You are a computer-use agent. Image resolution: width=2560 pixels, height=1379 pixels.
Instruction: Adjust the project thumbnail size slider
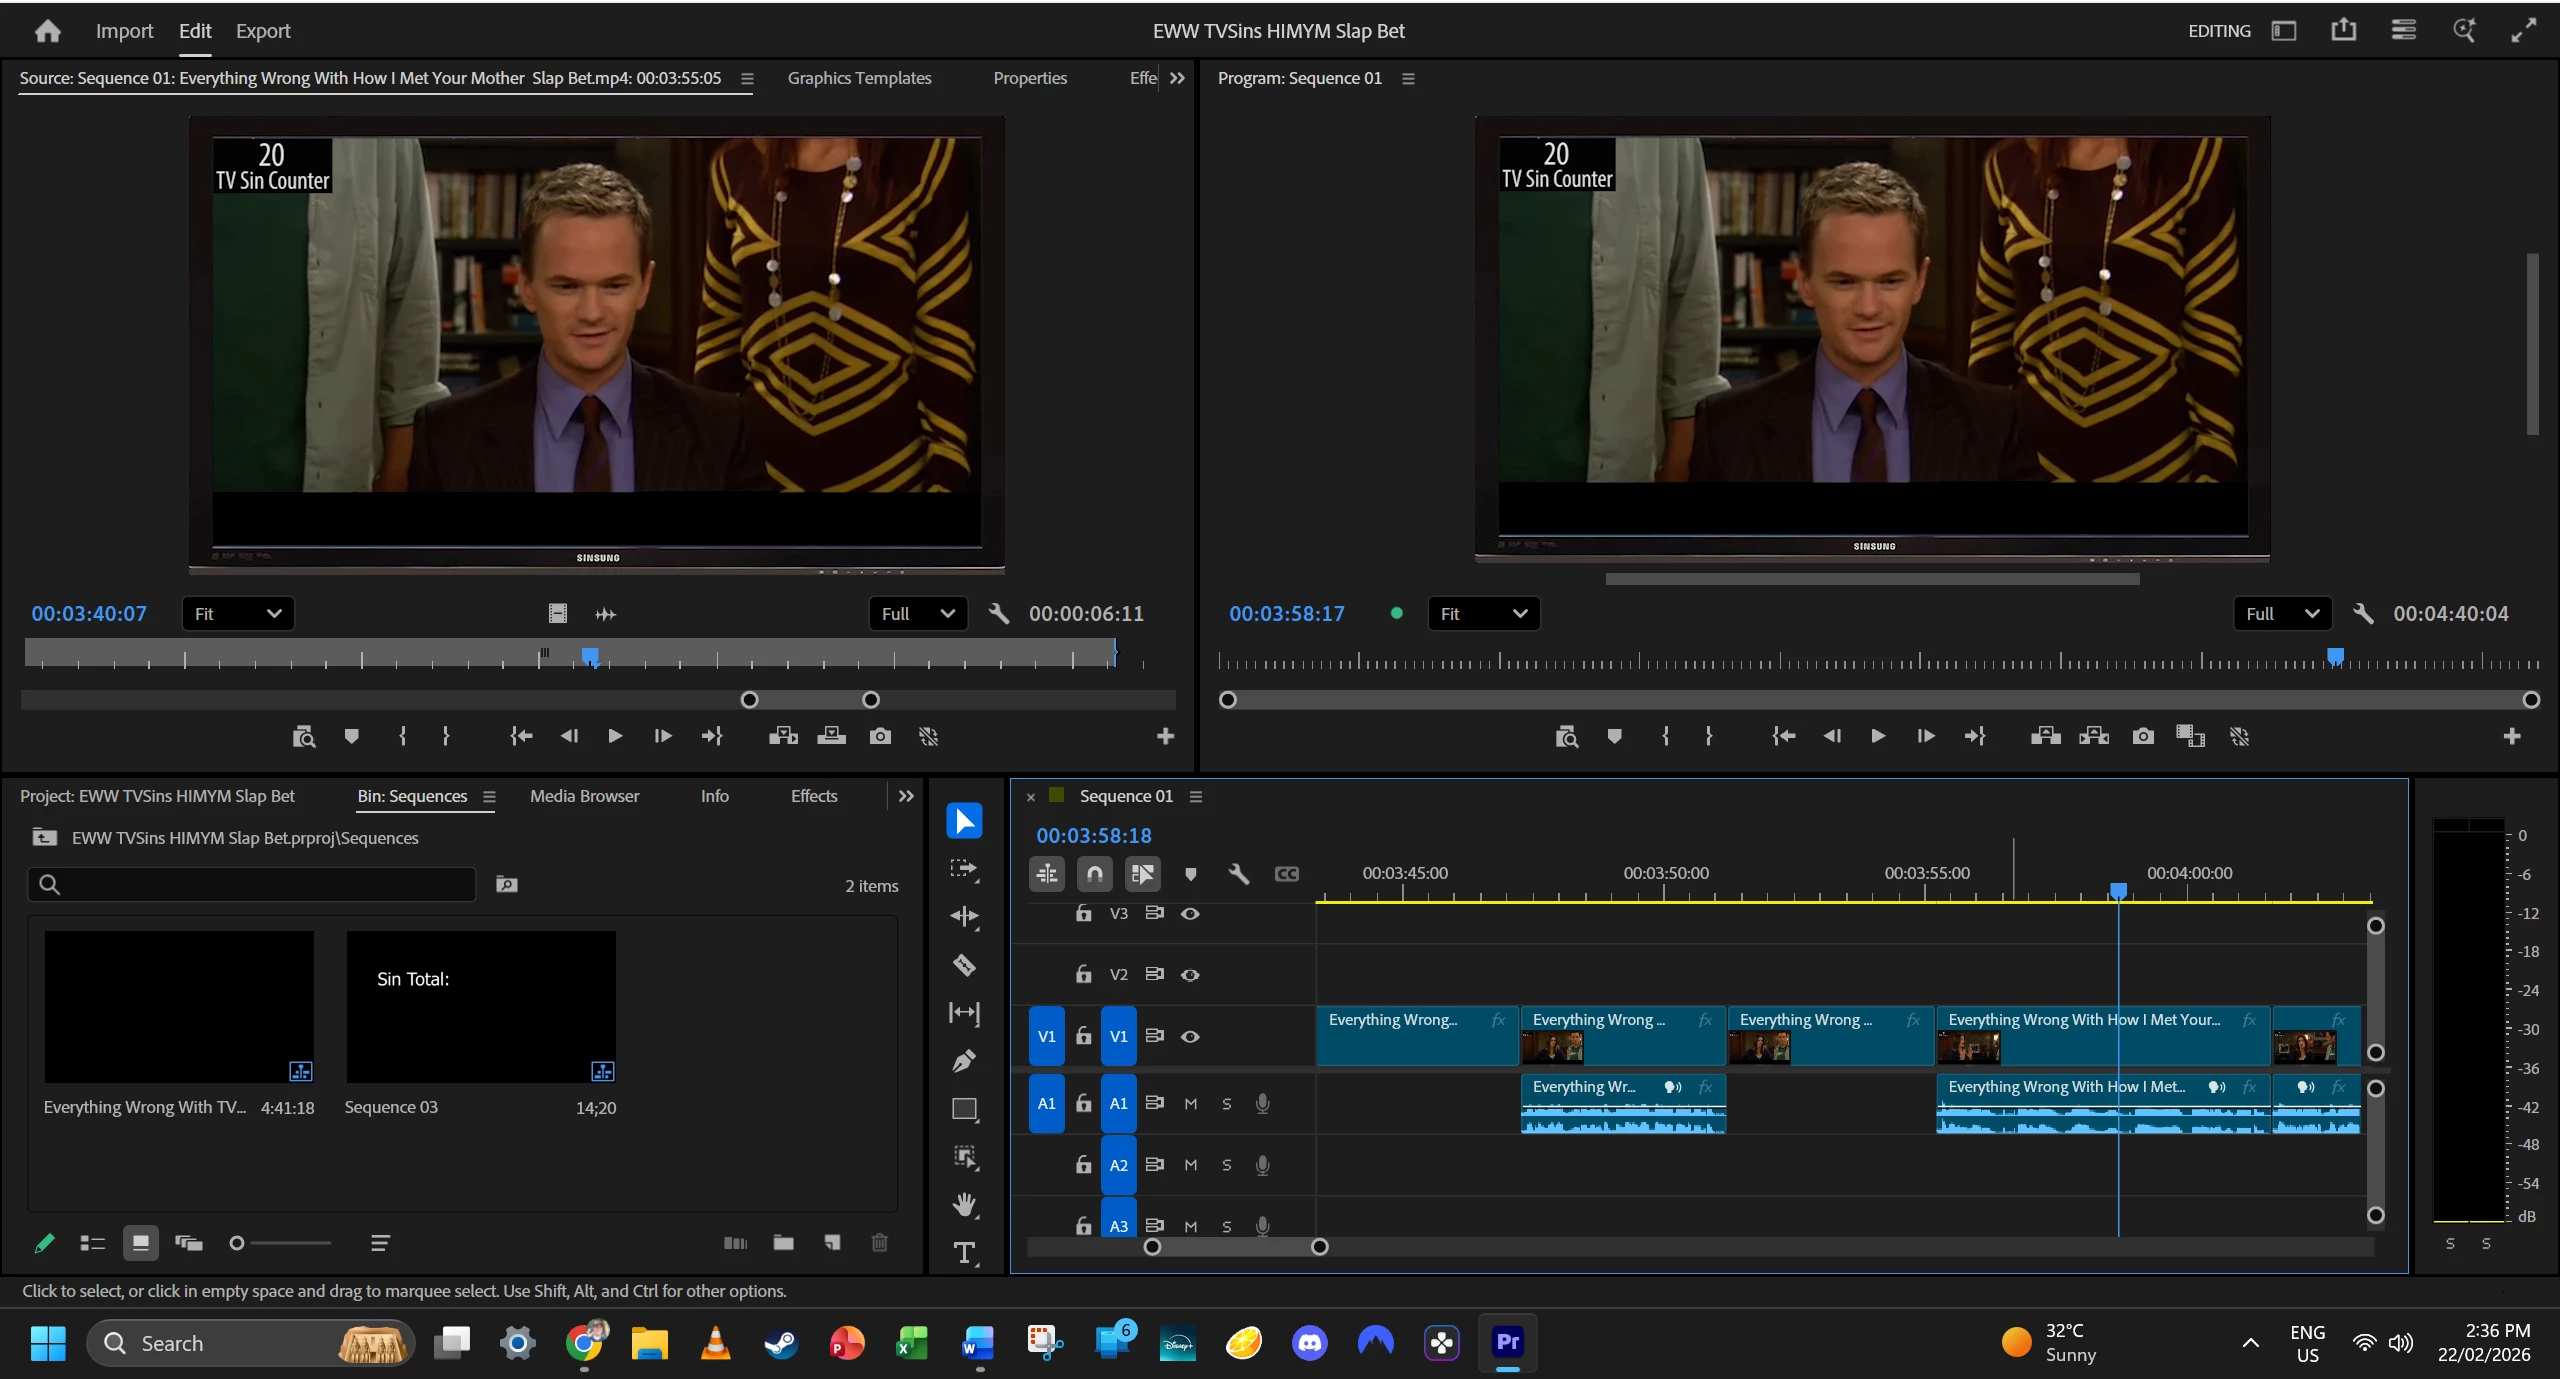pyautogui.click(x=237, y=1243)
